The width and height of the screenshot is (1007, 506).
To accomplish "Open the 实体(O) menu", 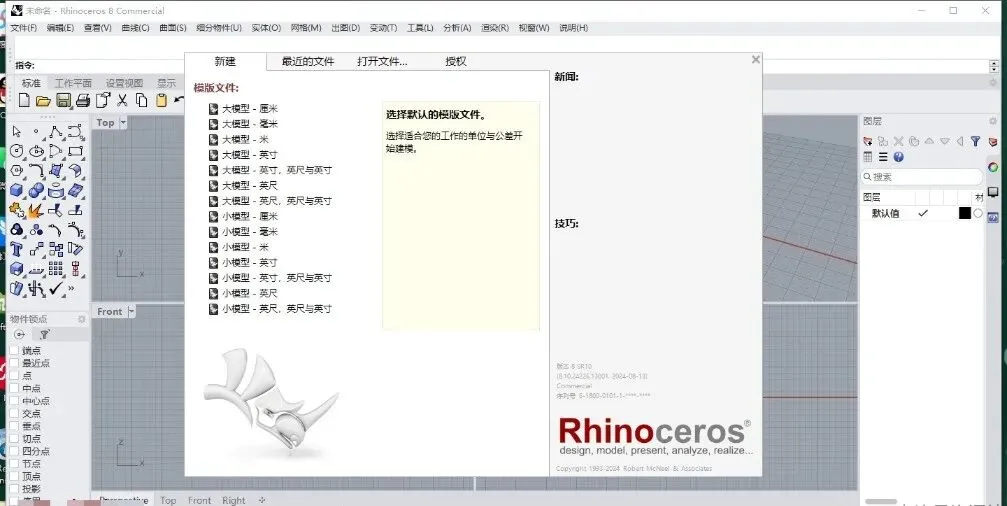I will tap(266, 28).
